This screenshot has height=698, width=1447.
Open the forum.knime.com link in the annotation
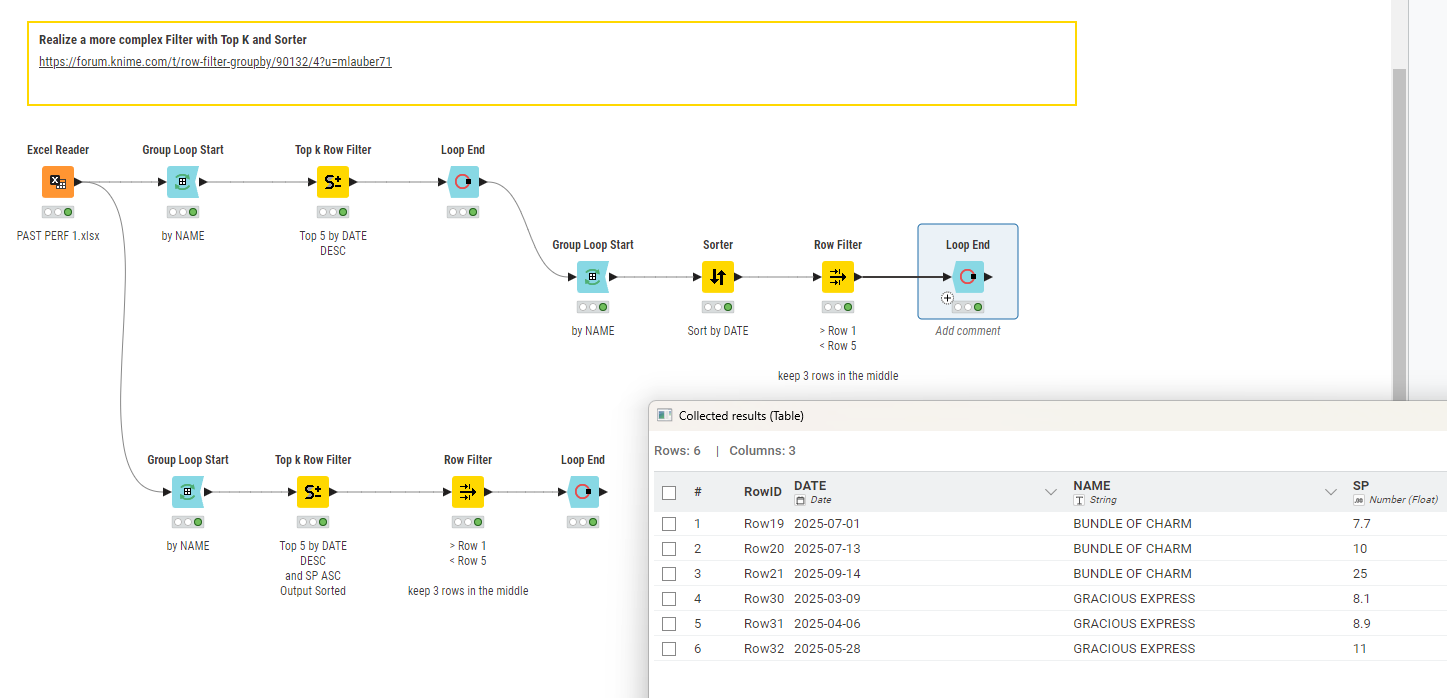[215, 62]
